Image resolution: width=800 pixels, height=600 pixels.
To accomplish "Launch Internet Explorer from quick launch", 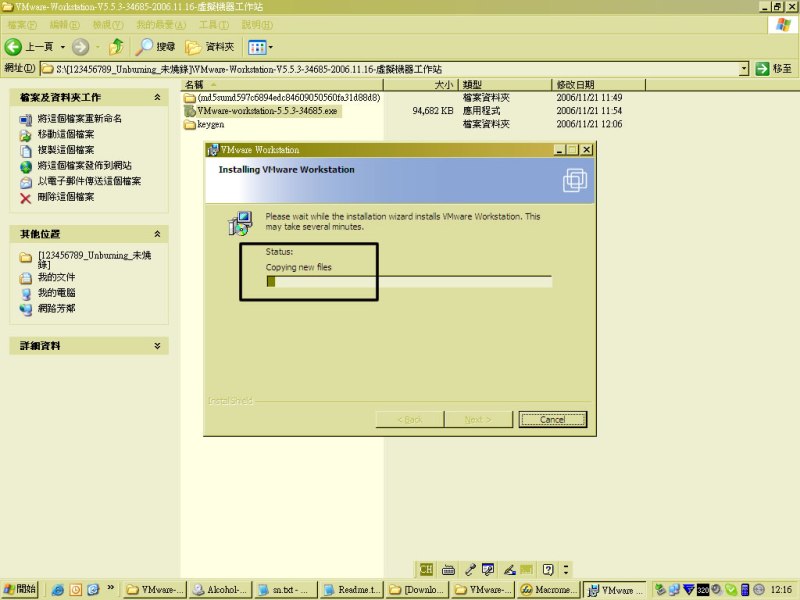I will click(x=58, y=590).
